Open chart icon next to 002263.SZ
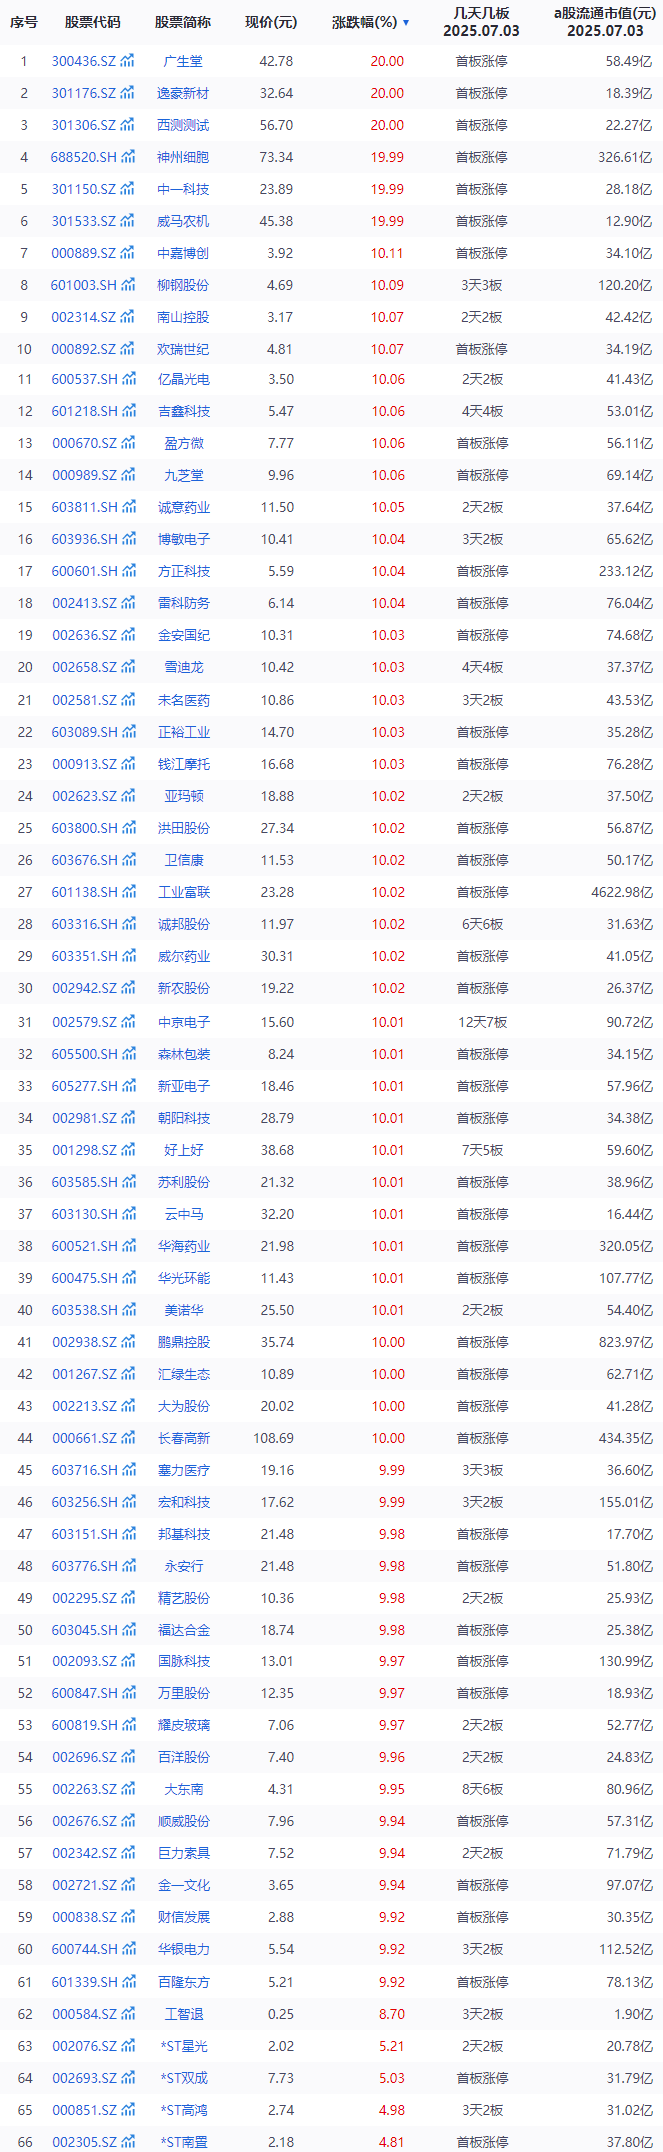 127,1789
